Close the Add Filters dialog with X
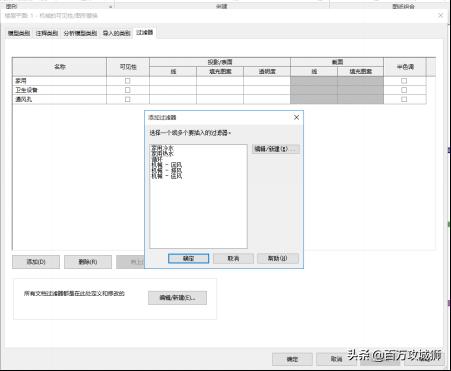This screenshot has width=451, height=371. [x=296, y=117]
